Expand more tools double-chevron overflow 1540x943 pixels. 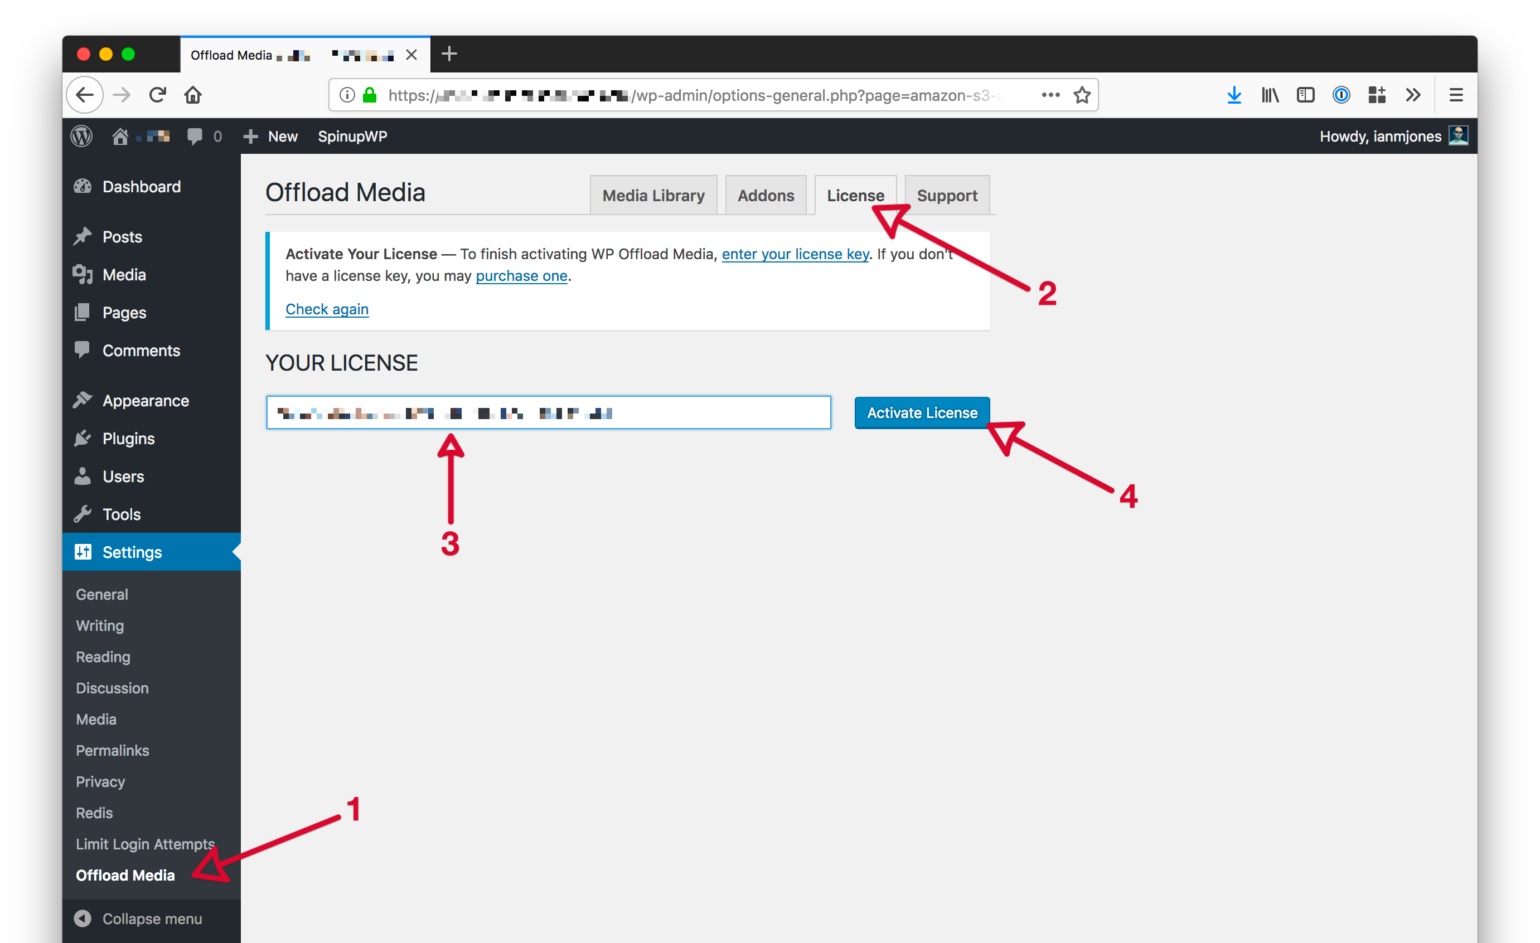tap(1413, 95)
